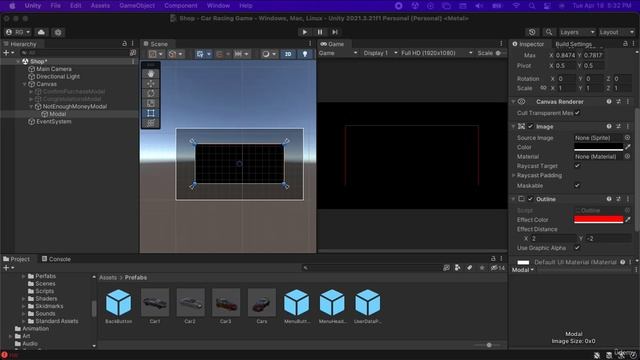
Task: Toggle the scene lighting bulb icon
Action: tap(304, 54)
